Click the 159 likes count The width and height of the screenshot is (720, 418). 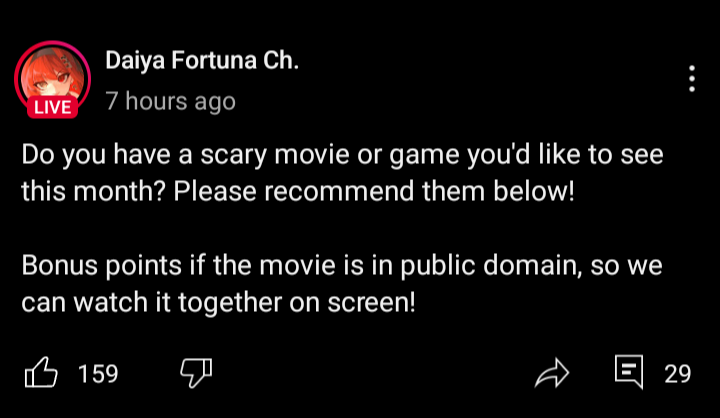(x=98, y=373)
